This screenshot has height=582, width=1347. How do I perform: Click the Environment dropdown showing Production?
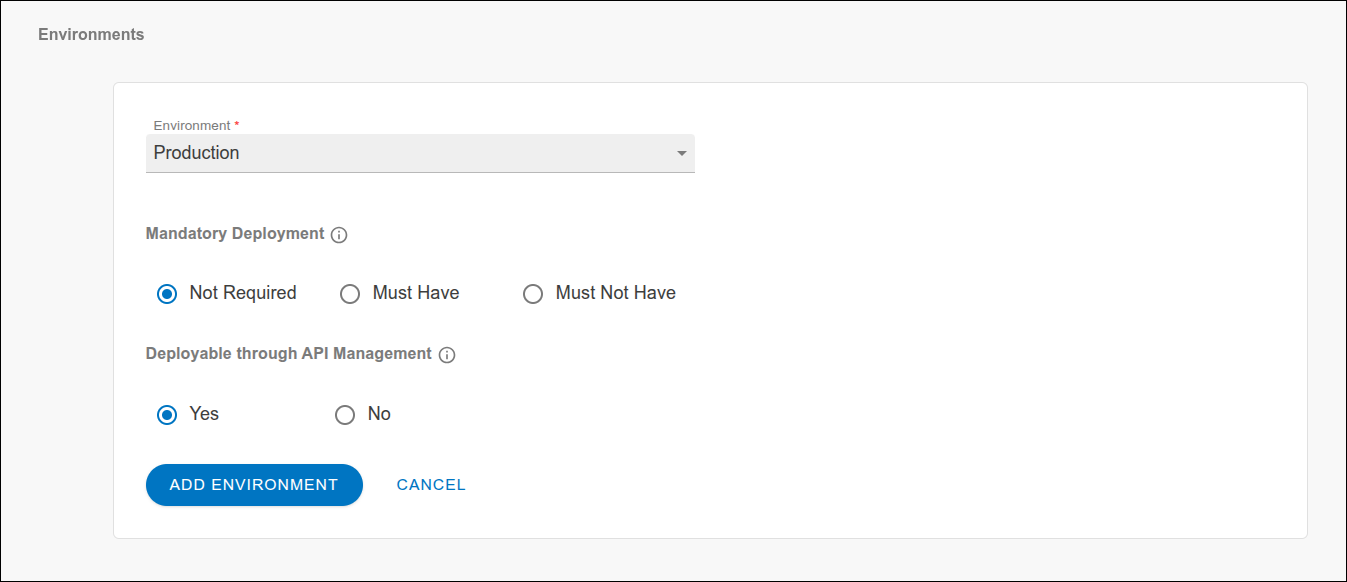click(420, 153)
